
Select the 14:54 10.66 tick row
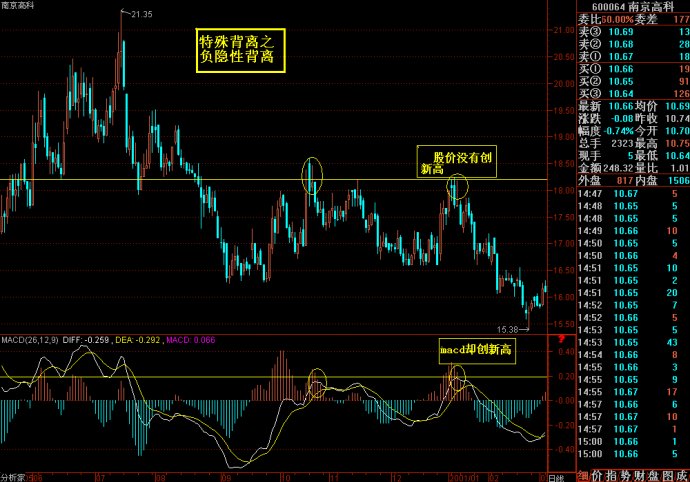(x=628, y=355)
